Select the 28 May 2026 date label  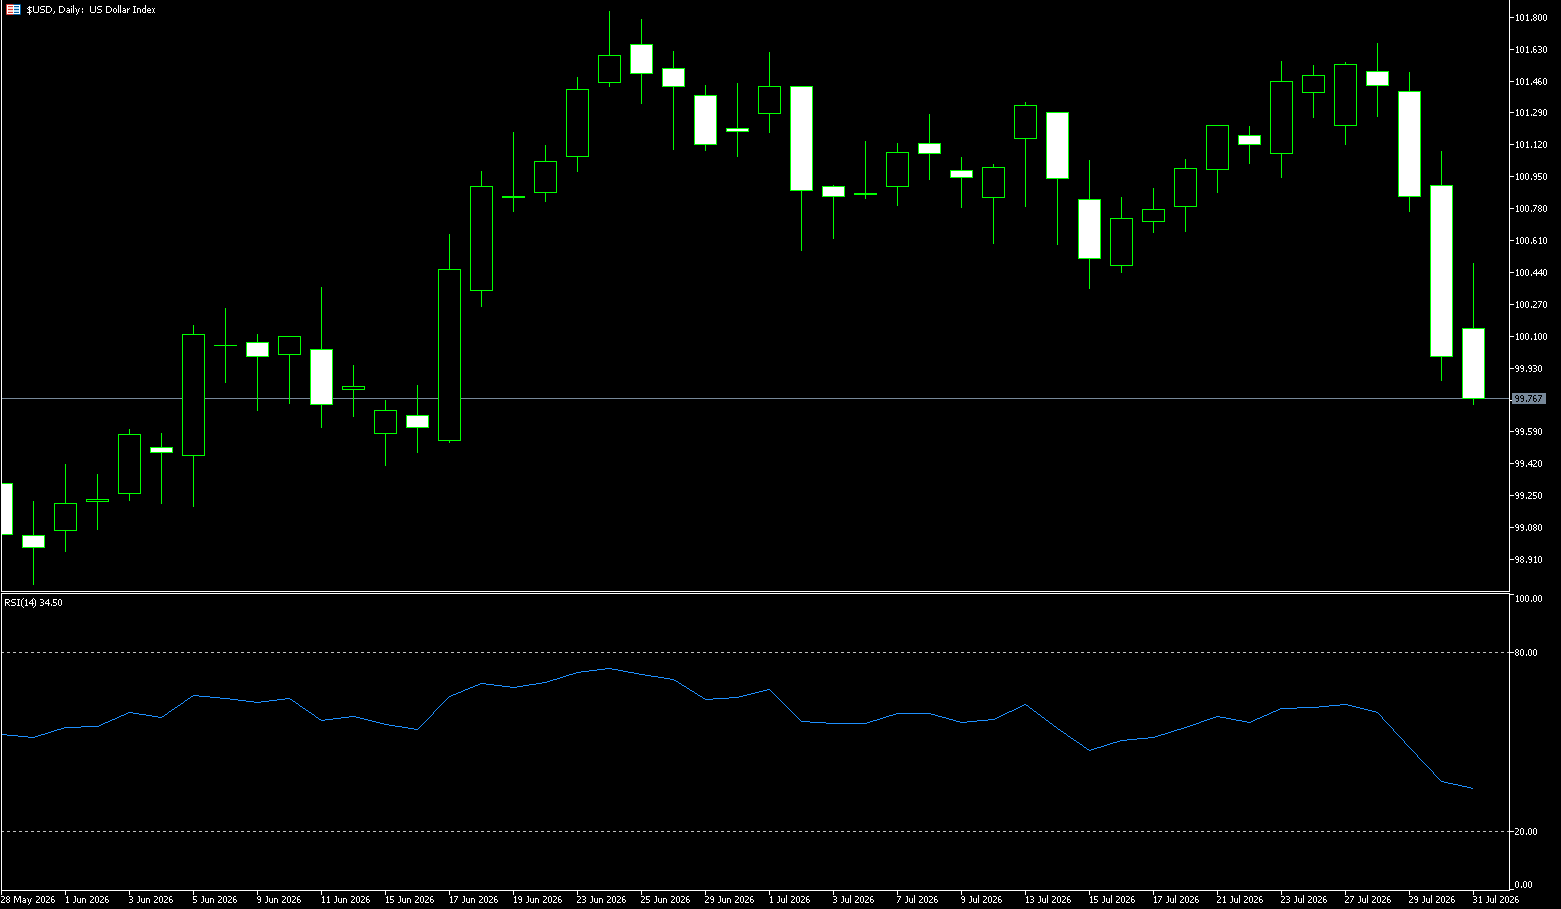[x=28, y=900]
